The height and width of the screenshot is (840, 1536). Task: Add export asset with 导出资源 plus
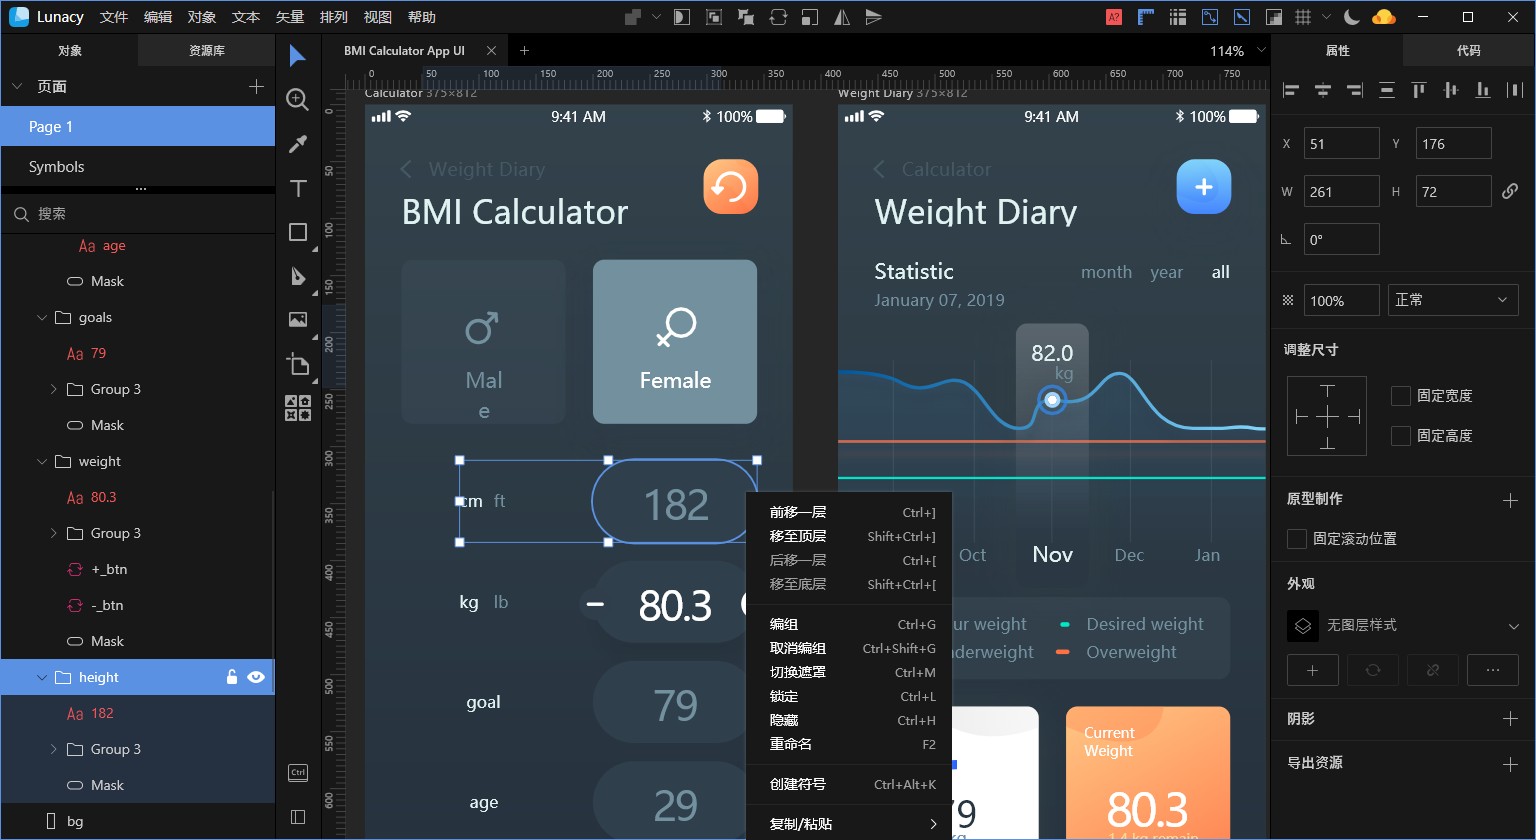(1510, 764)
